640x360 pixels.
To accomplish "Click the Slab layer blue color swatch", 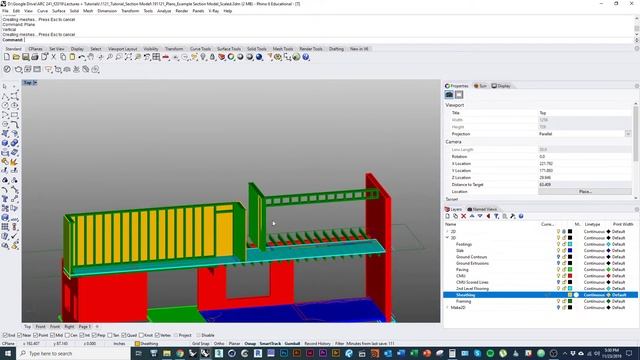I will [x=570, y=251].
